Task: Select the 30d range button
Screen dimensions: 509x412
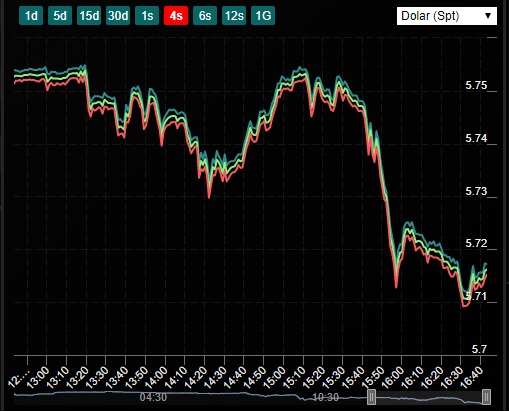Action: pyautogui.click(x=118, y=16)
